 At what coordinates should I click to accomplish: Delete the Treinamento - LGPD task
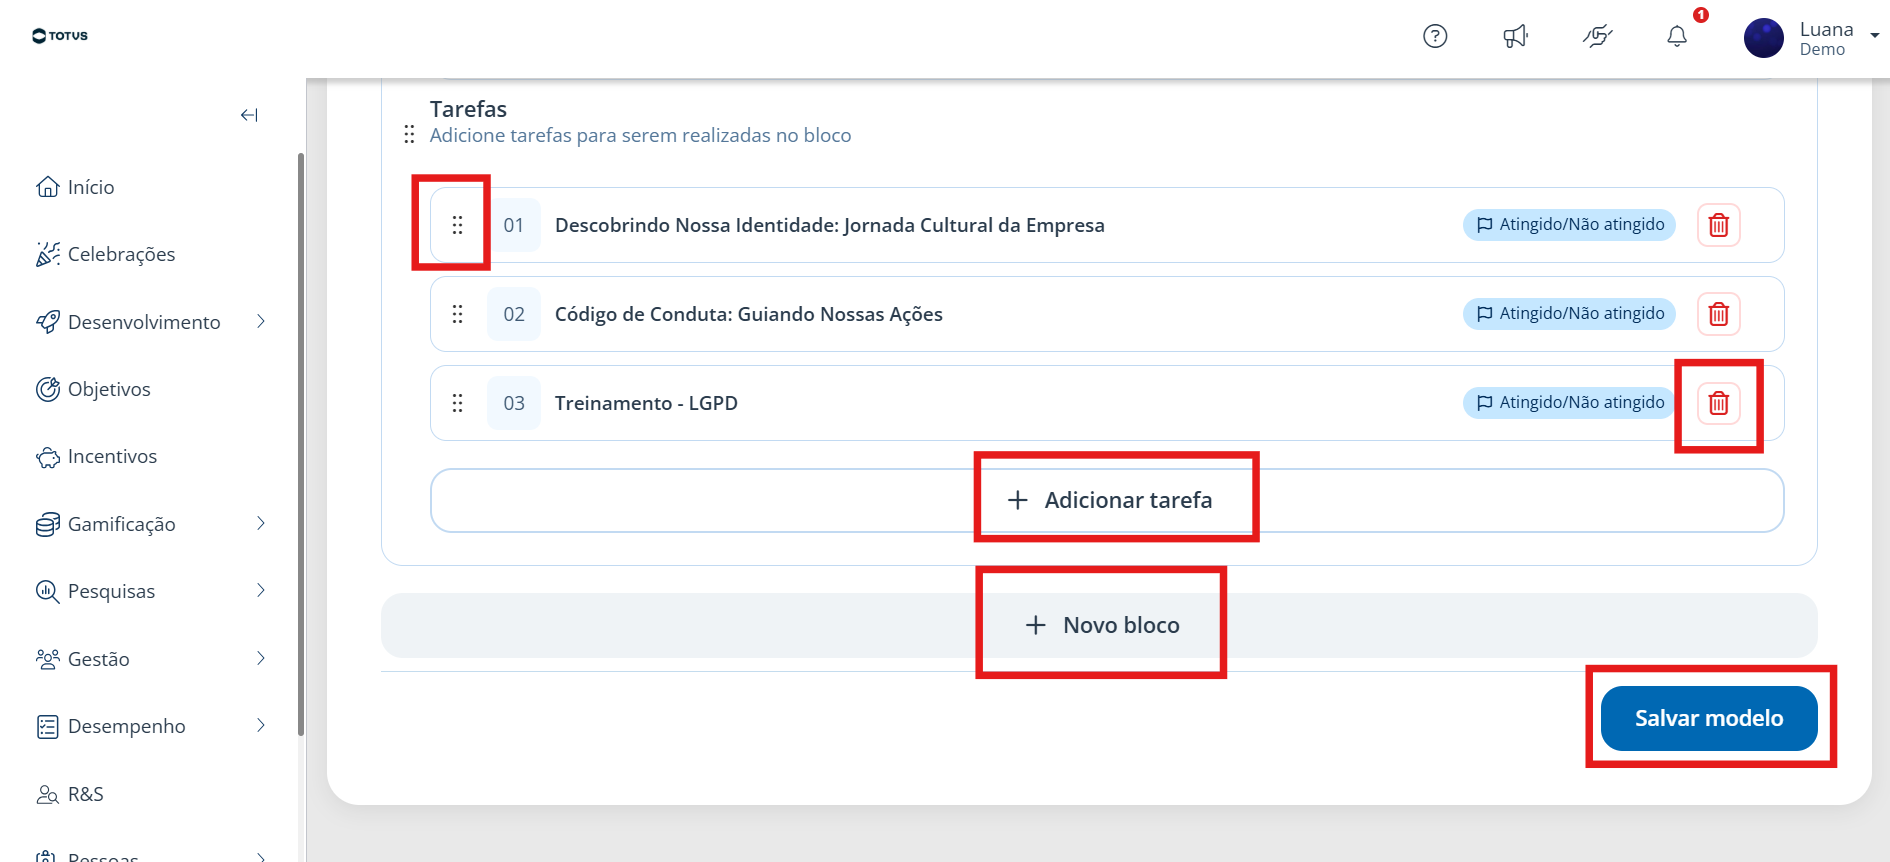(1718, 403)
